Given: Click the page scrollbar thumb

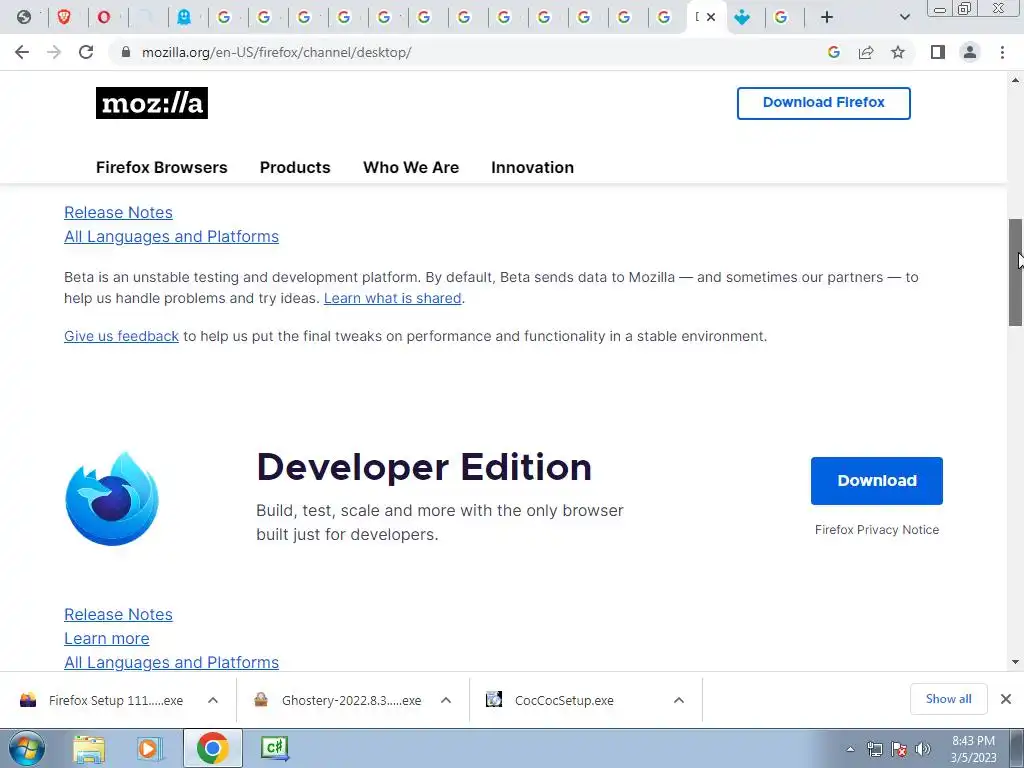Looking at the screenshot, I should tap(1015, 272).
